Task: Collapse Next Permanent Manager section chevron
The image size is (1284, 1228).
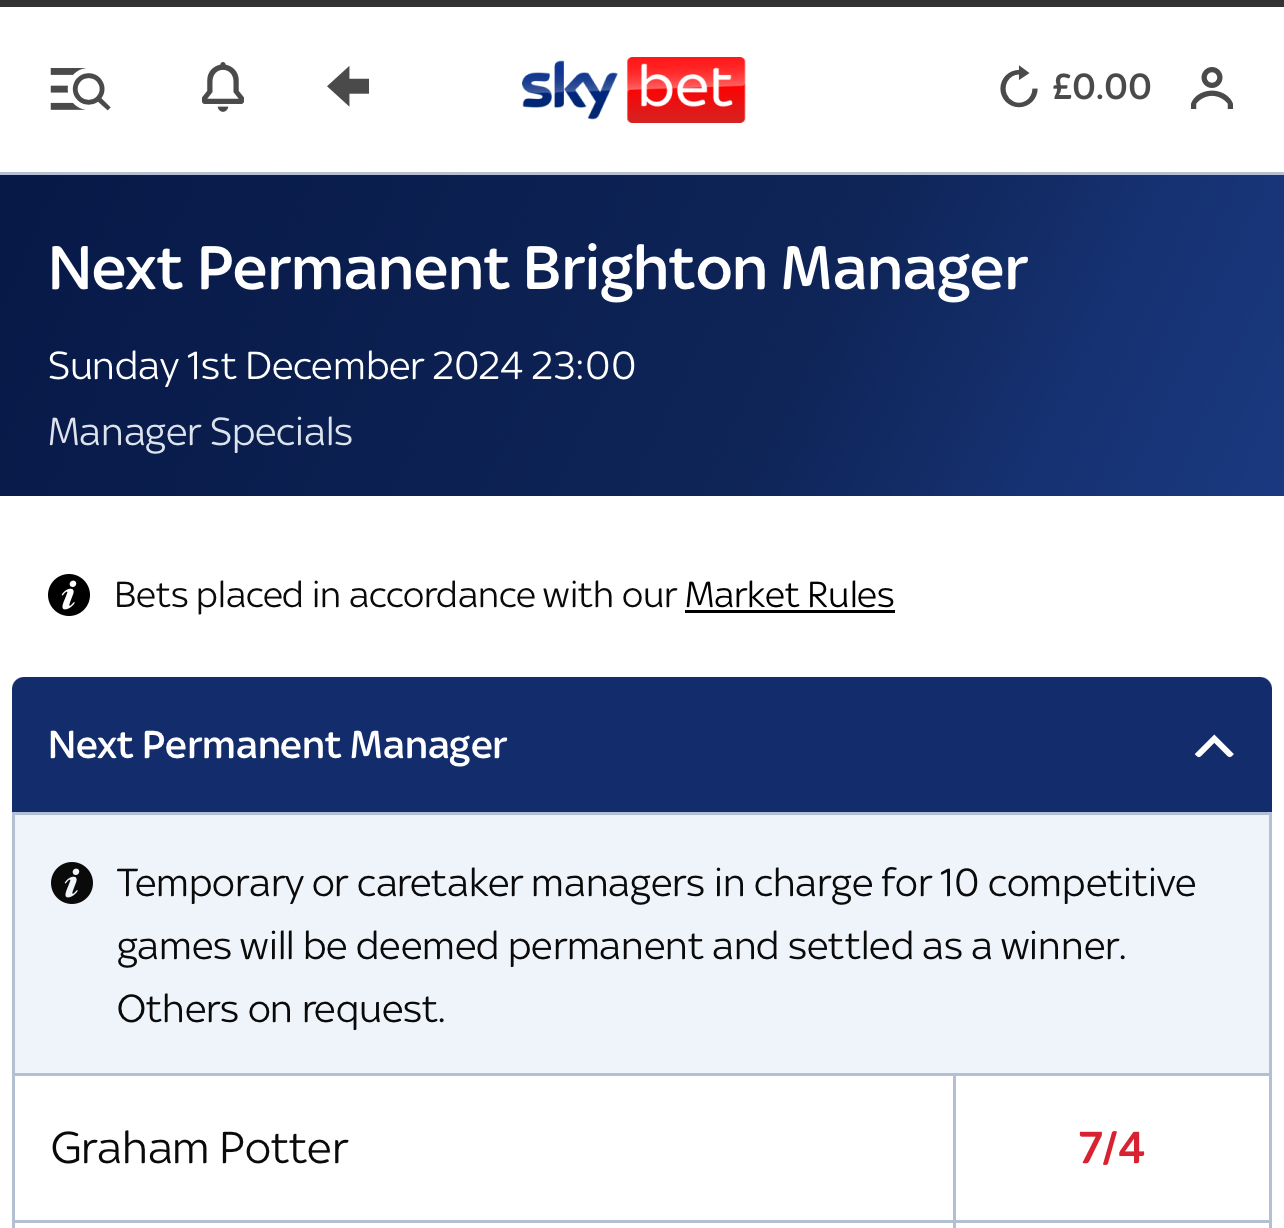Action: click(1214, 746)
